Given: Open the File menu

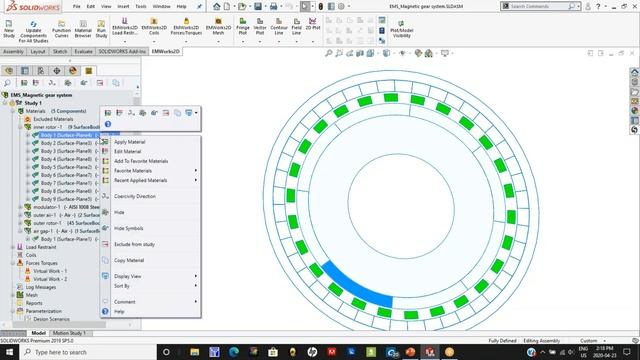Looking at the screenshot, I should (x=77, y=7).
